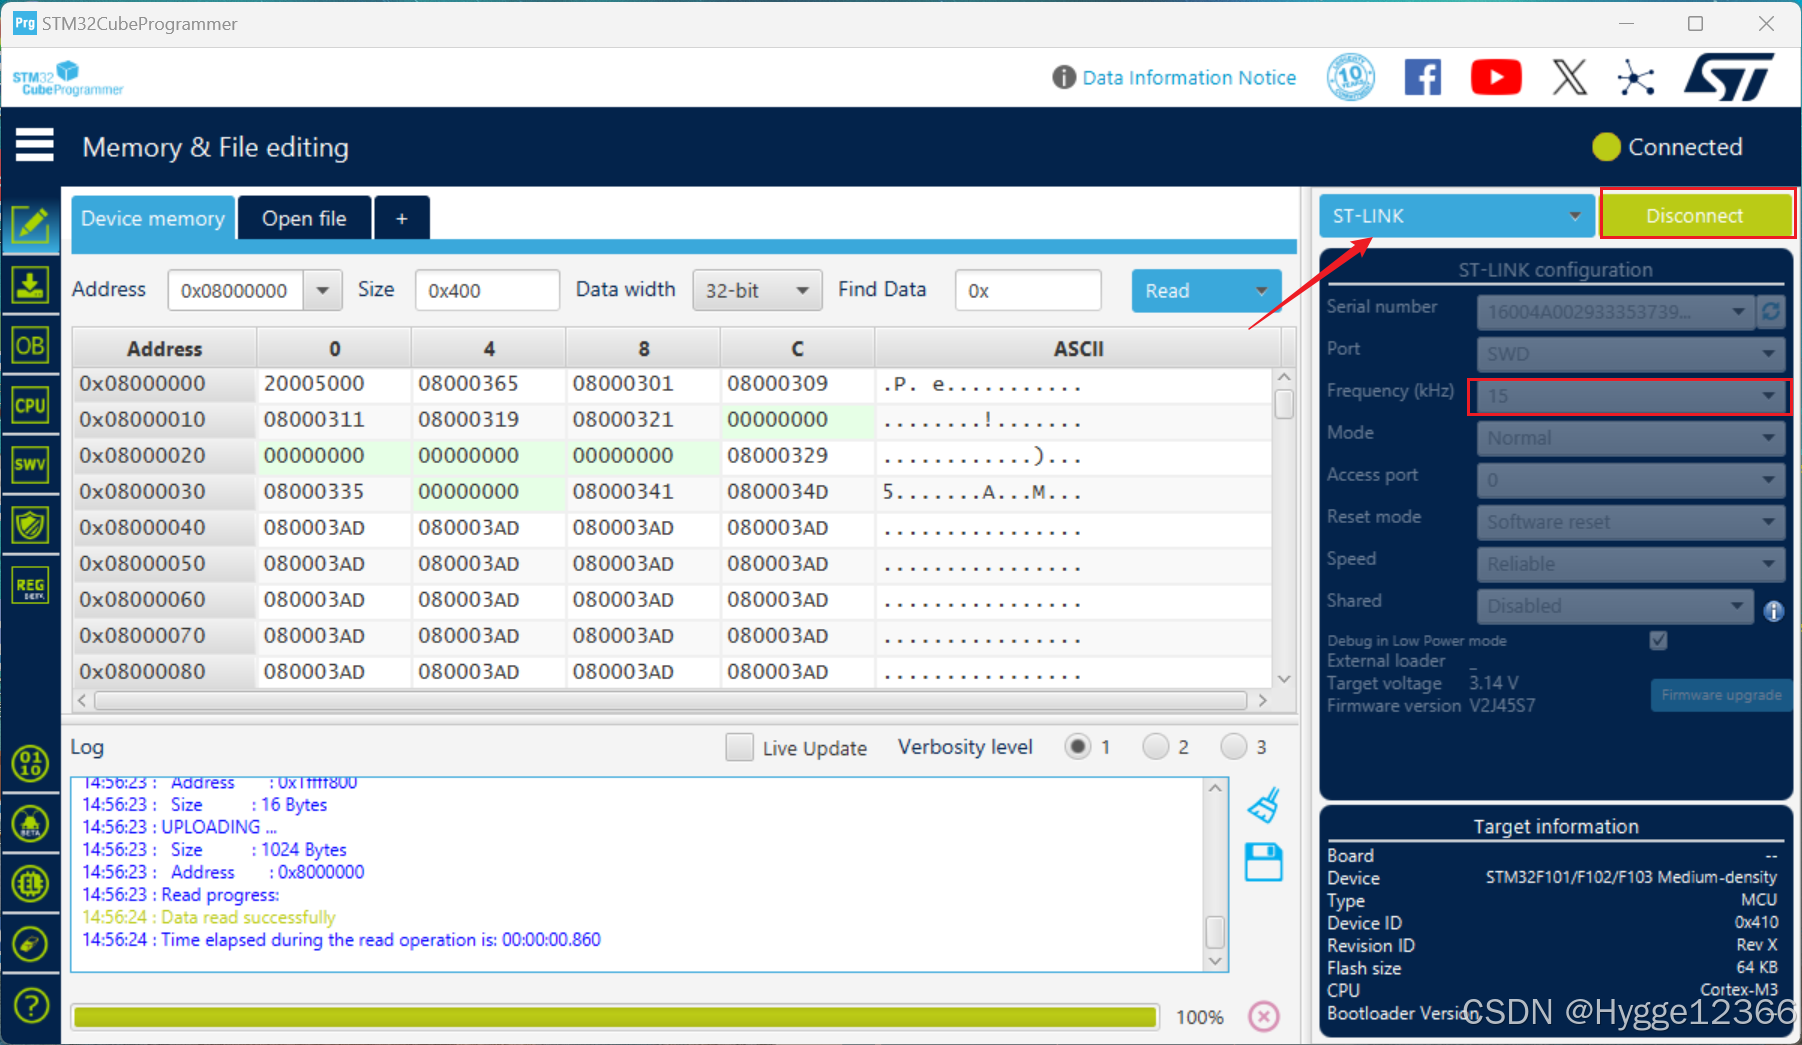The height and width of the screenshot is (1045, 1802).
Task: Click the memory table horizontal scrollbar
Action: tap(670, 700)
